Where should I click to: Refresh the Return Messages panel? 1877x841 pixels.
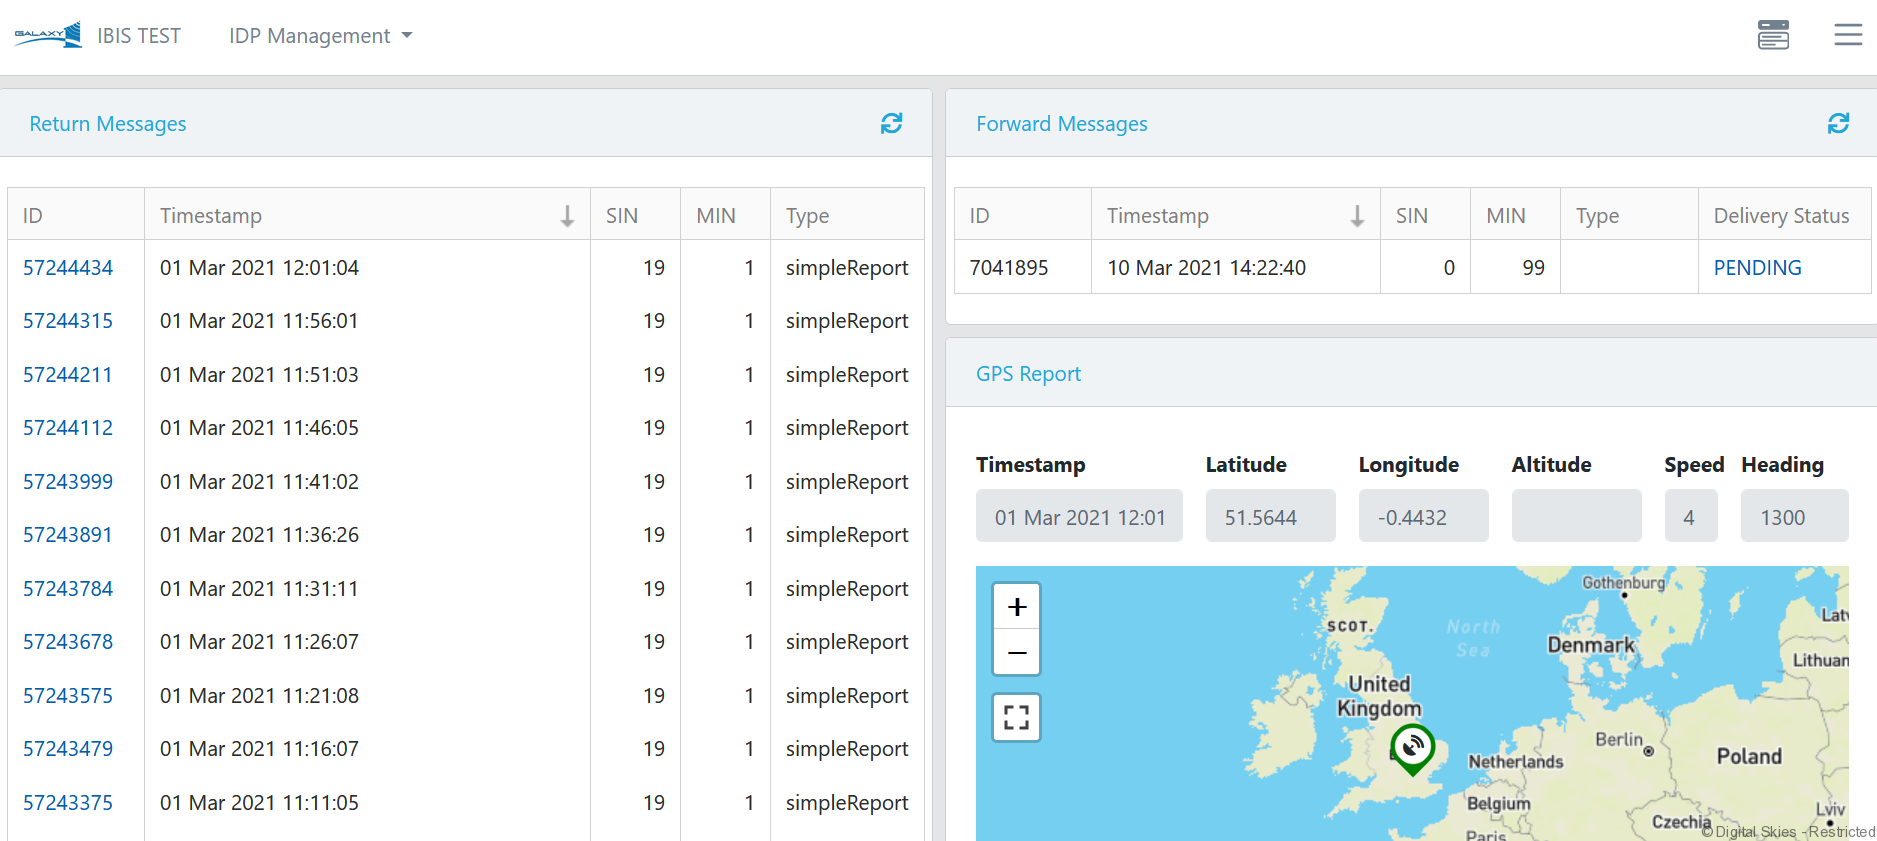[x=891, y=123]
